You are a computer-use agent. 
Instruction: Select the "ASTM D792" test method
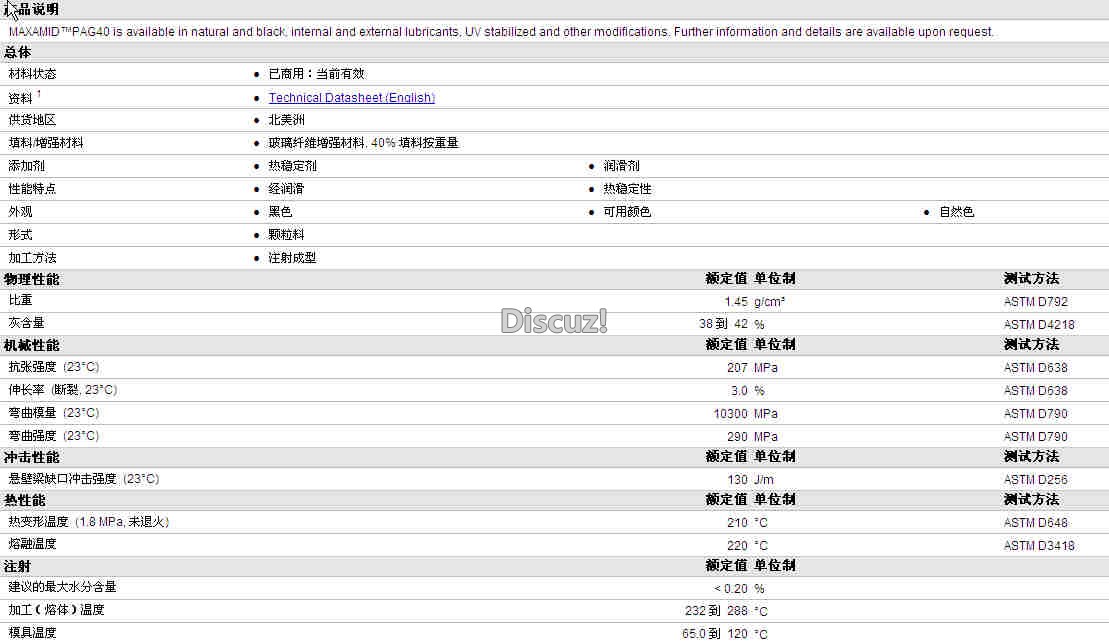1036,302
